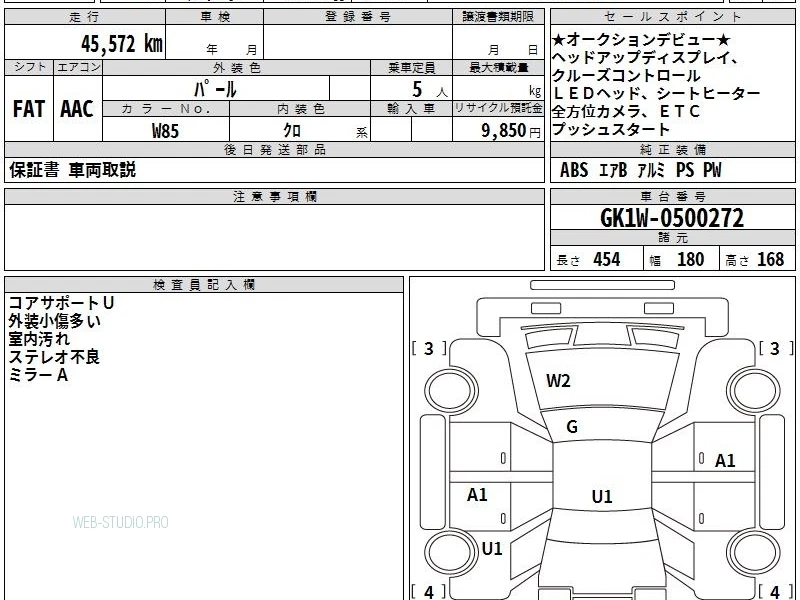Click the color number W85

pos(165,131)
